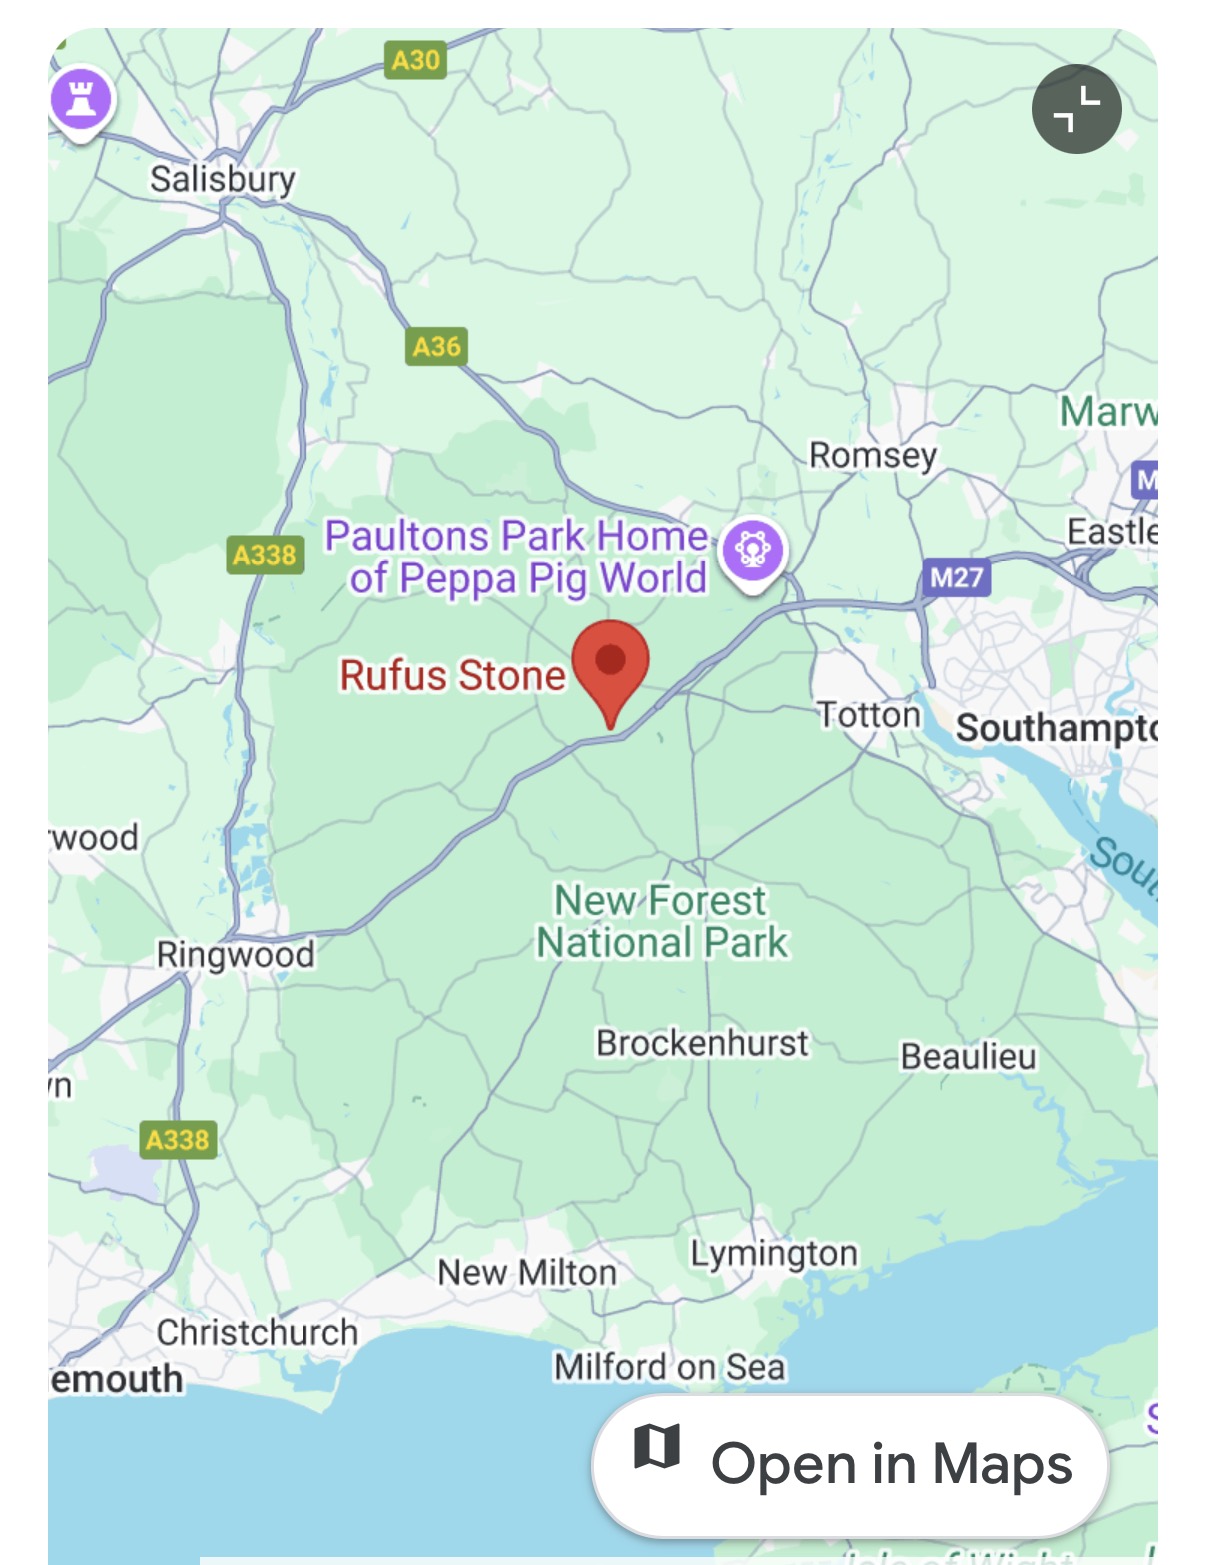The width and height of the screenshot is (1206, 1565).
Task: Select the Paultons Park Peppa Pig World label
Action: click(x=517, y=557)
